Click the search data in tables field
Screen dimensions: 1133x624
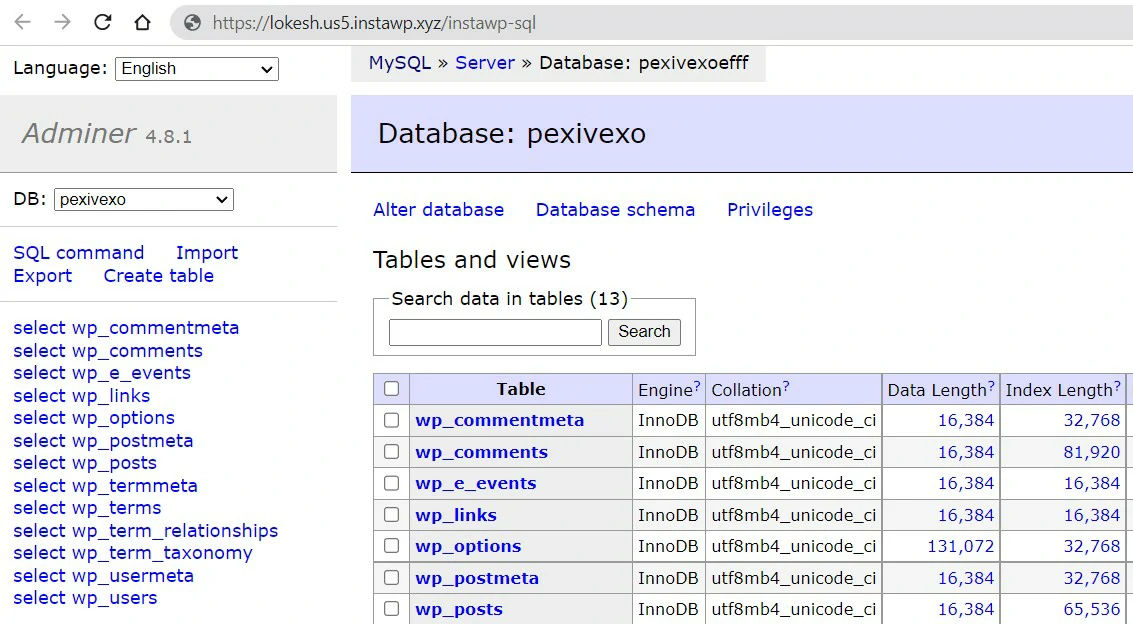[x=495, y=332]
